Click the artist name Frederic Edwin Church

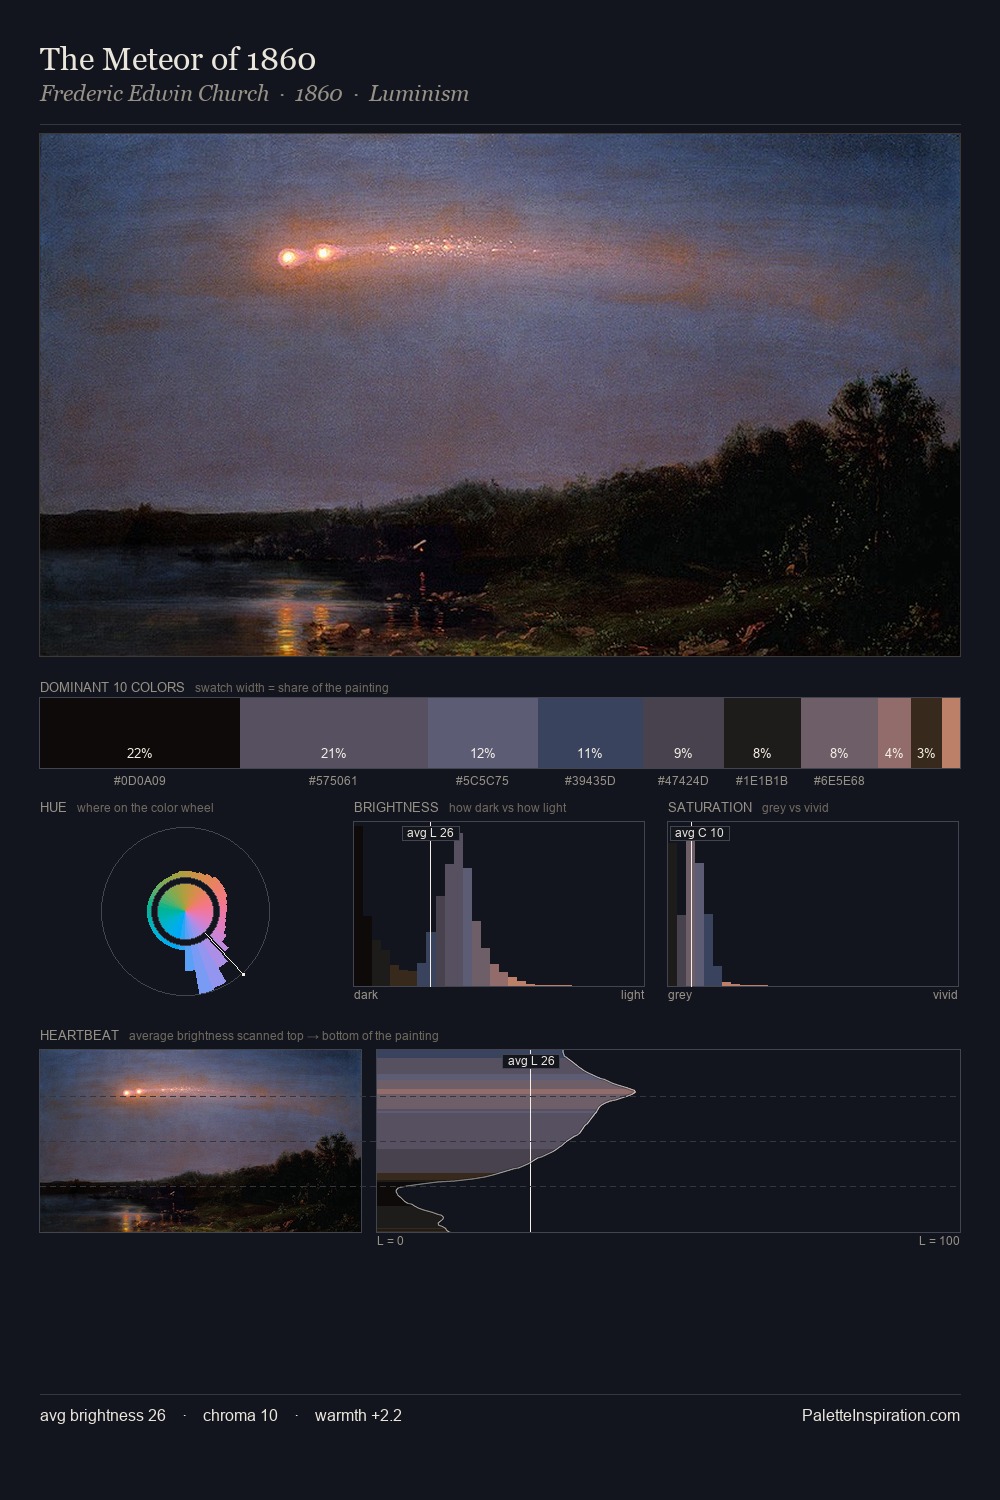coord(154,93)
